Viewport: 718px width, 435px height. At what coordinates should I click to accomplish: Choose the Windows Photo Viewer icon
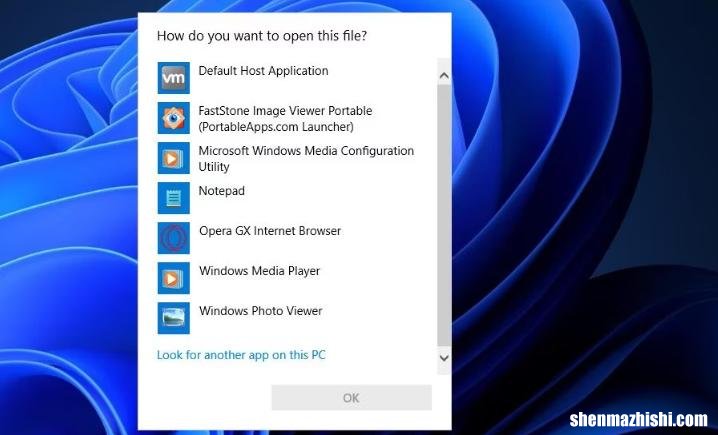[x=174, y=318]
